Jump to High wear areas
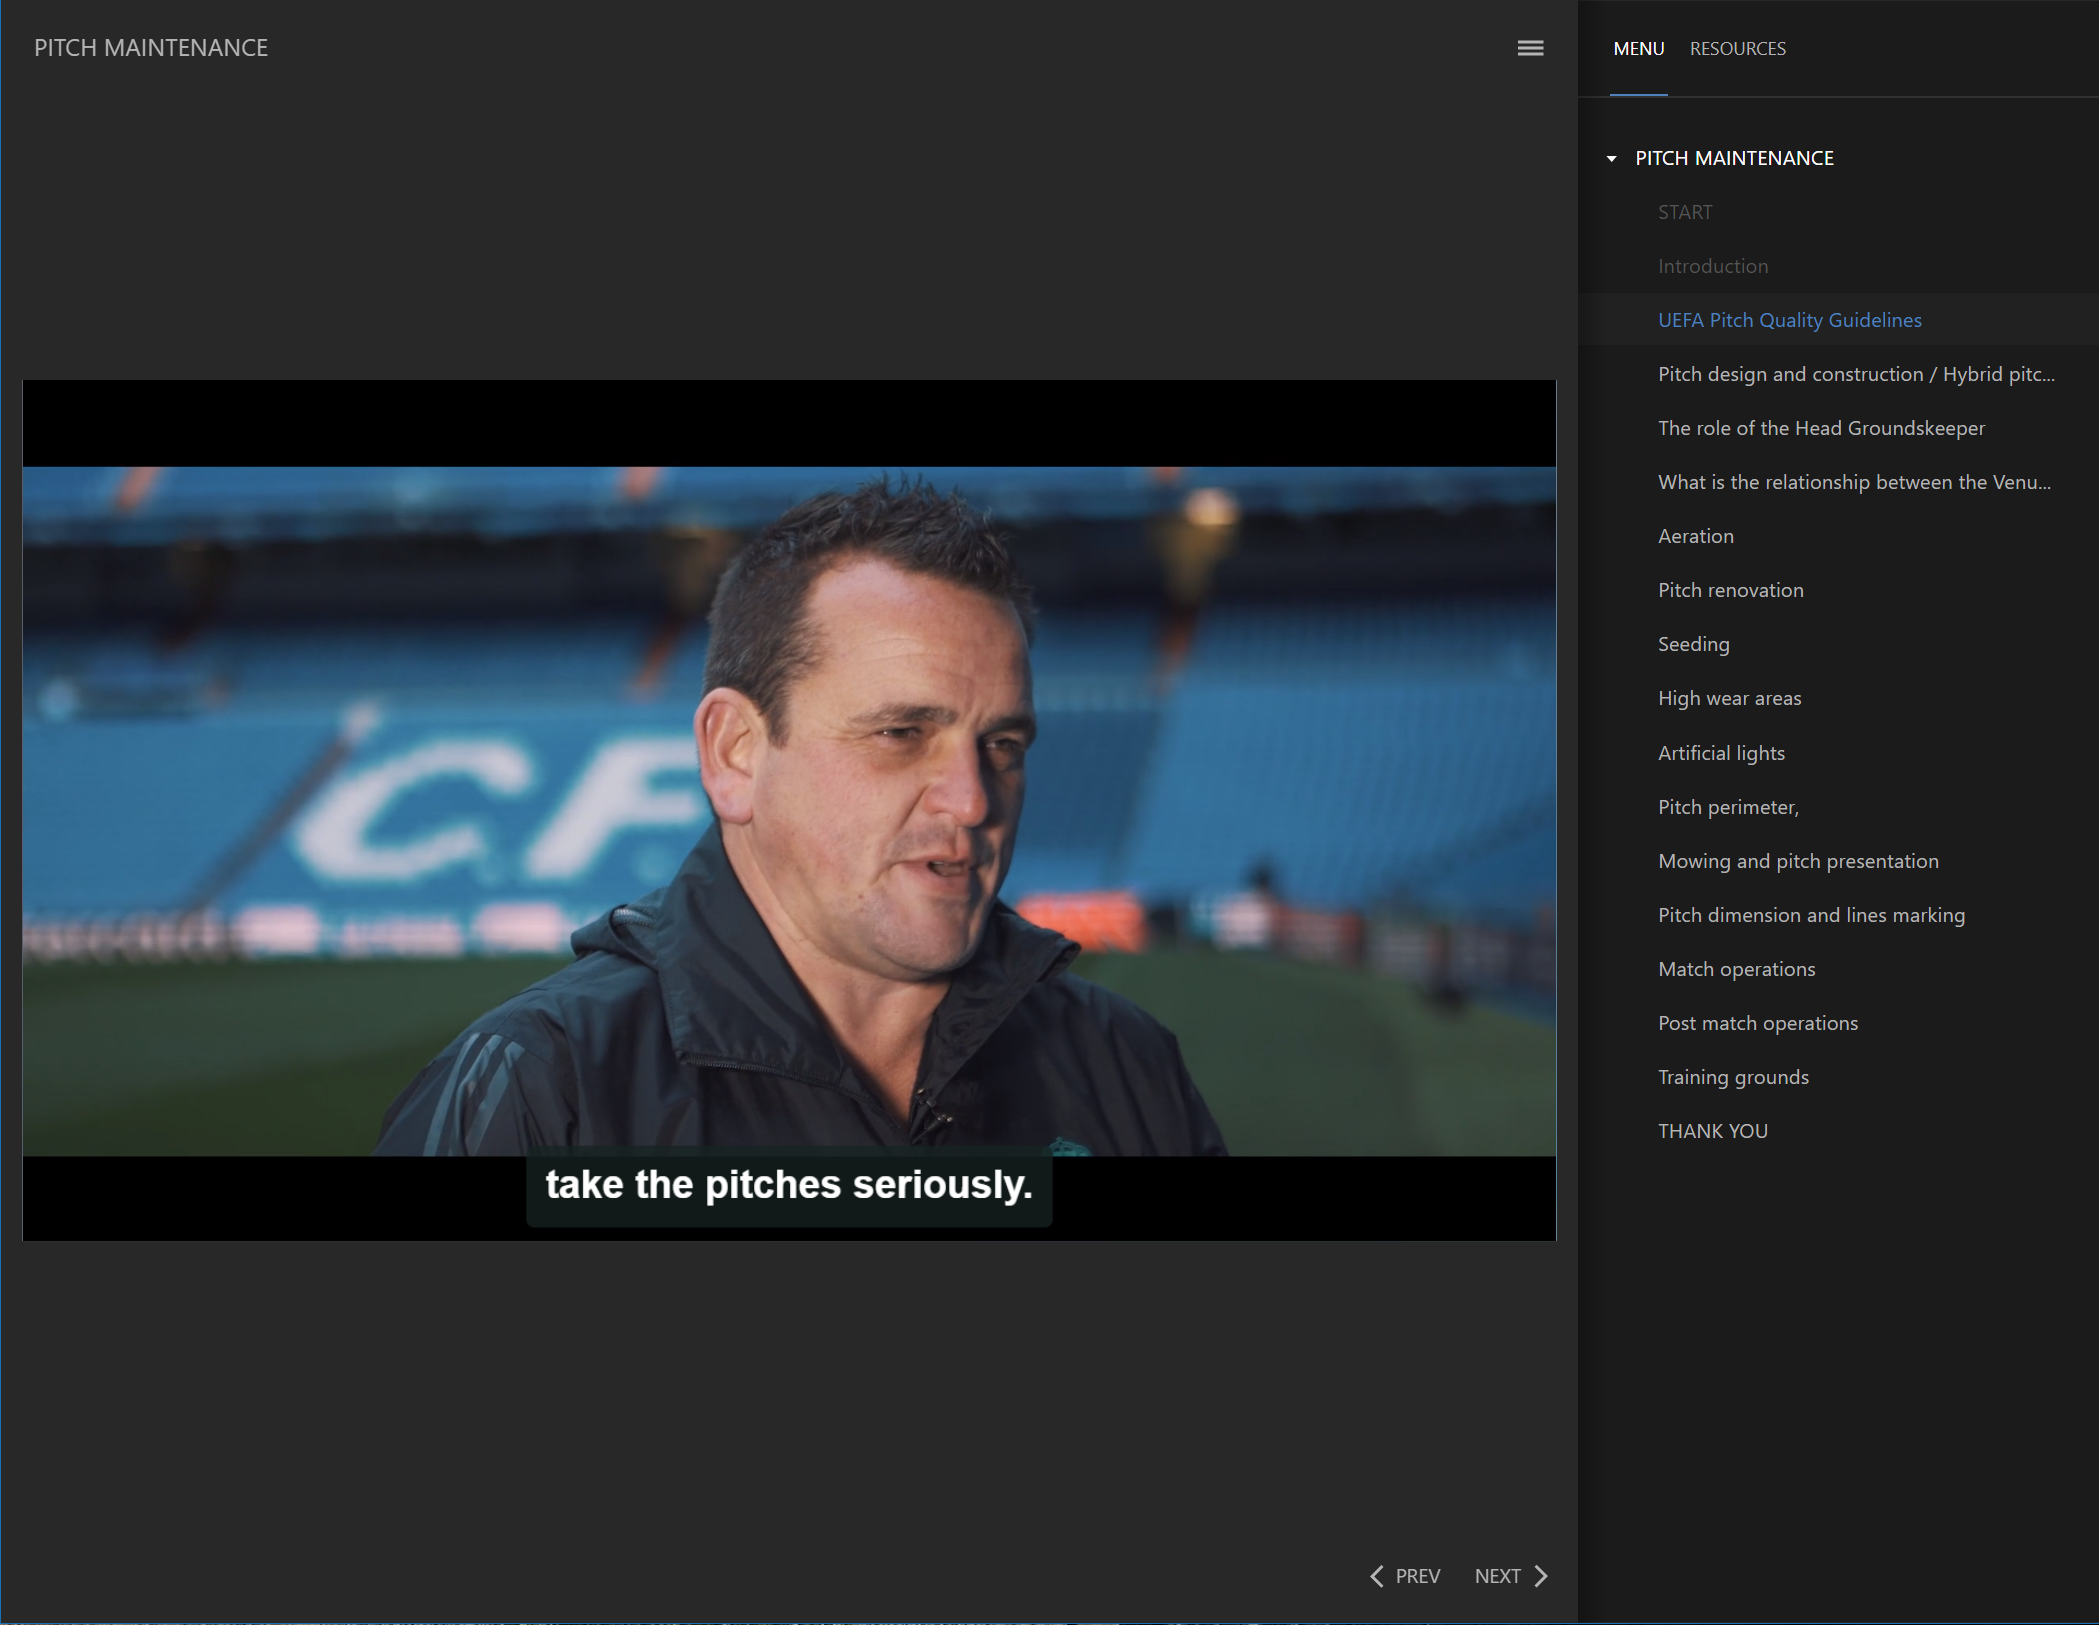Screen dimensions: 2099x1625 click(1729, 698)
